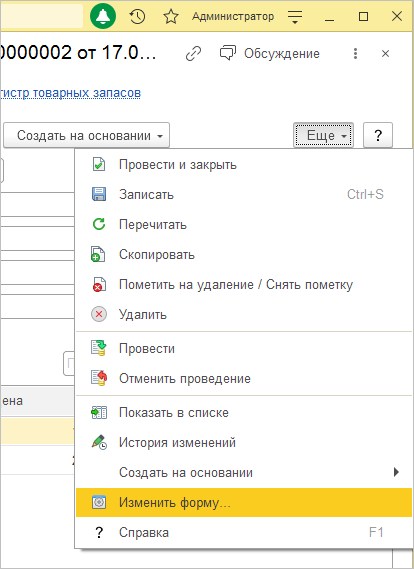Click Провести in the menu
414x569 pixels.
tap(244, 349)
